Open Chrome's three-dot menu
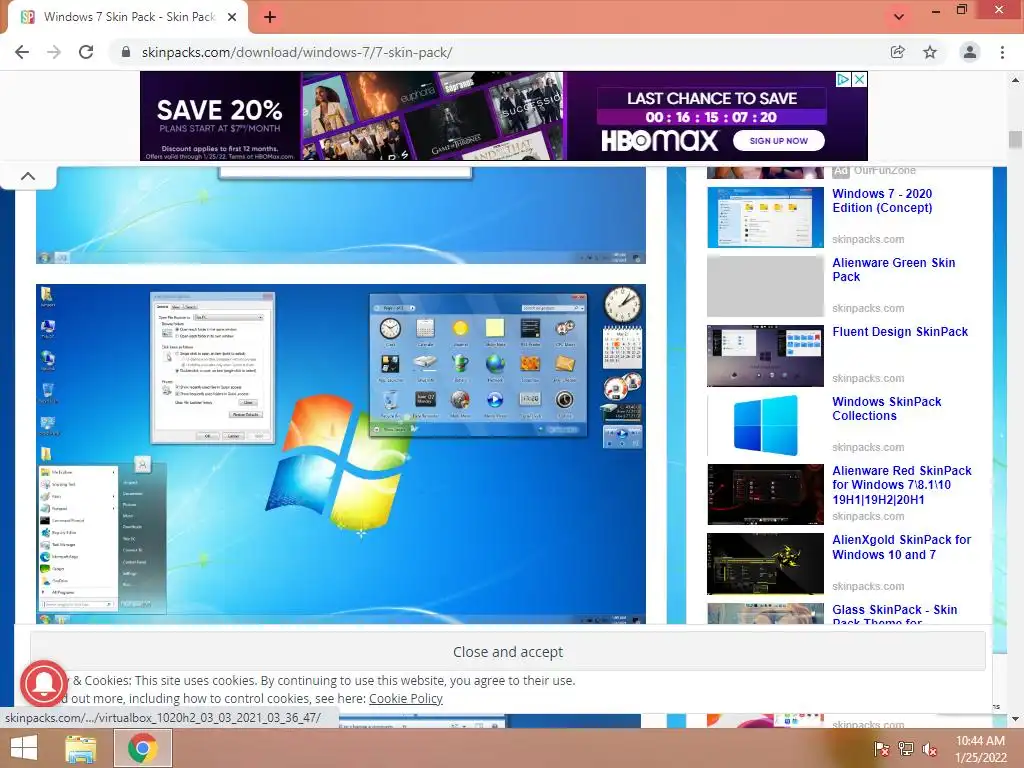This screenshot has width=1024, height=768. click(x=1002, y=52)
